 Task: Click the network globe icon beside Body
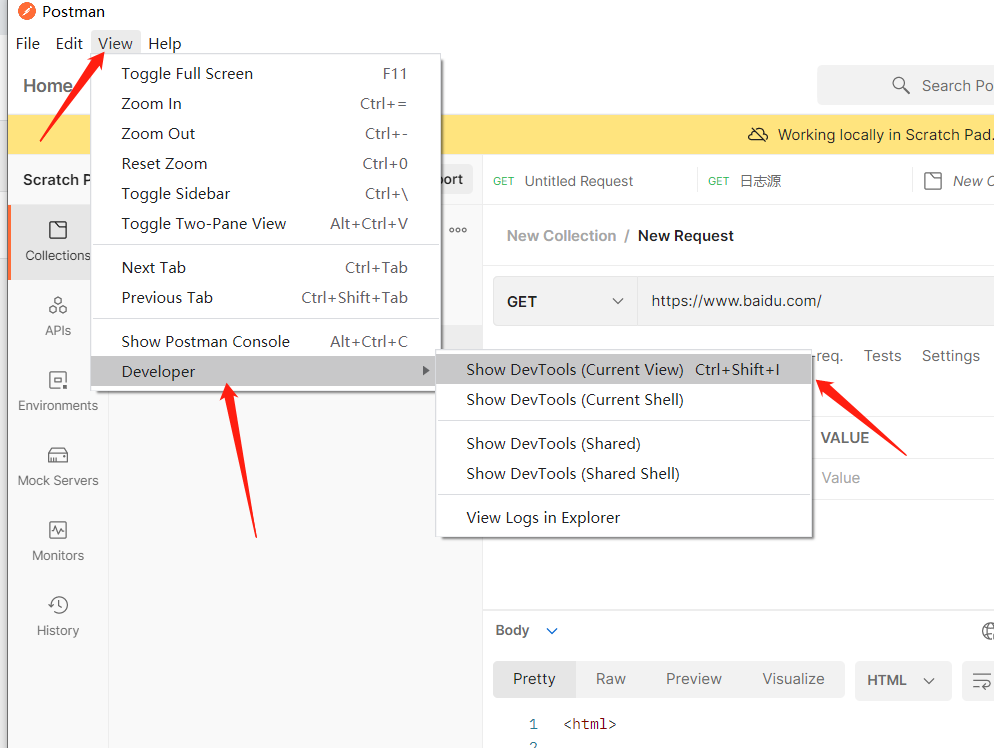(988, 631)
